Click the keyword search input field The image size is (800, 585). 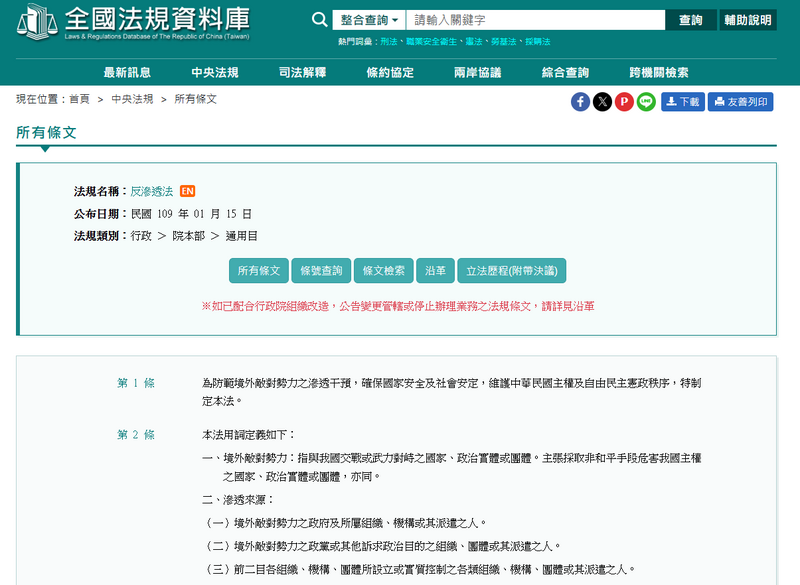525,19
